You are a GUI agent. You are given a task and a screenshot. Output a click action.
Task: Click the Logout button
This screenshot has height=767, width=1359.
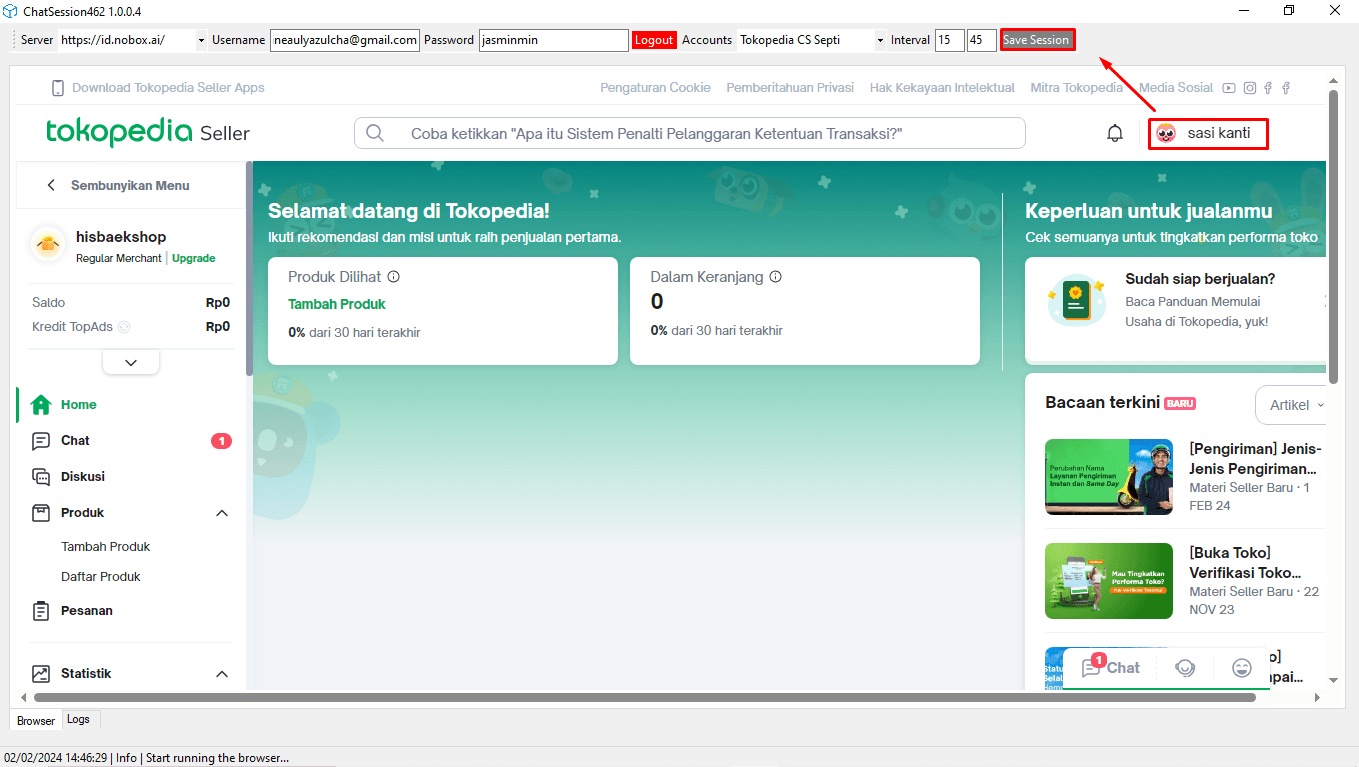[654, 40]
